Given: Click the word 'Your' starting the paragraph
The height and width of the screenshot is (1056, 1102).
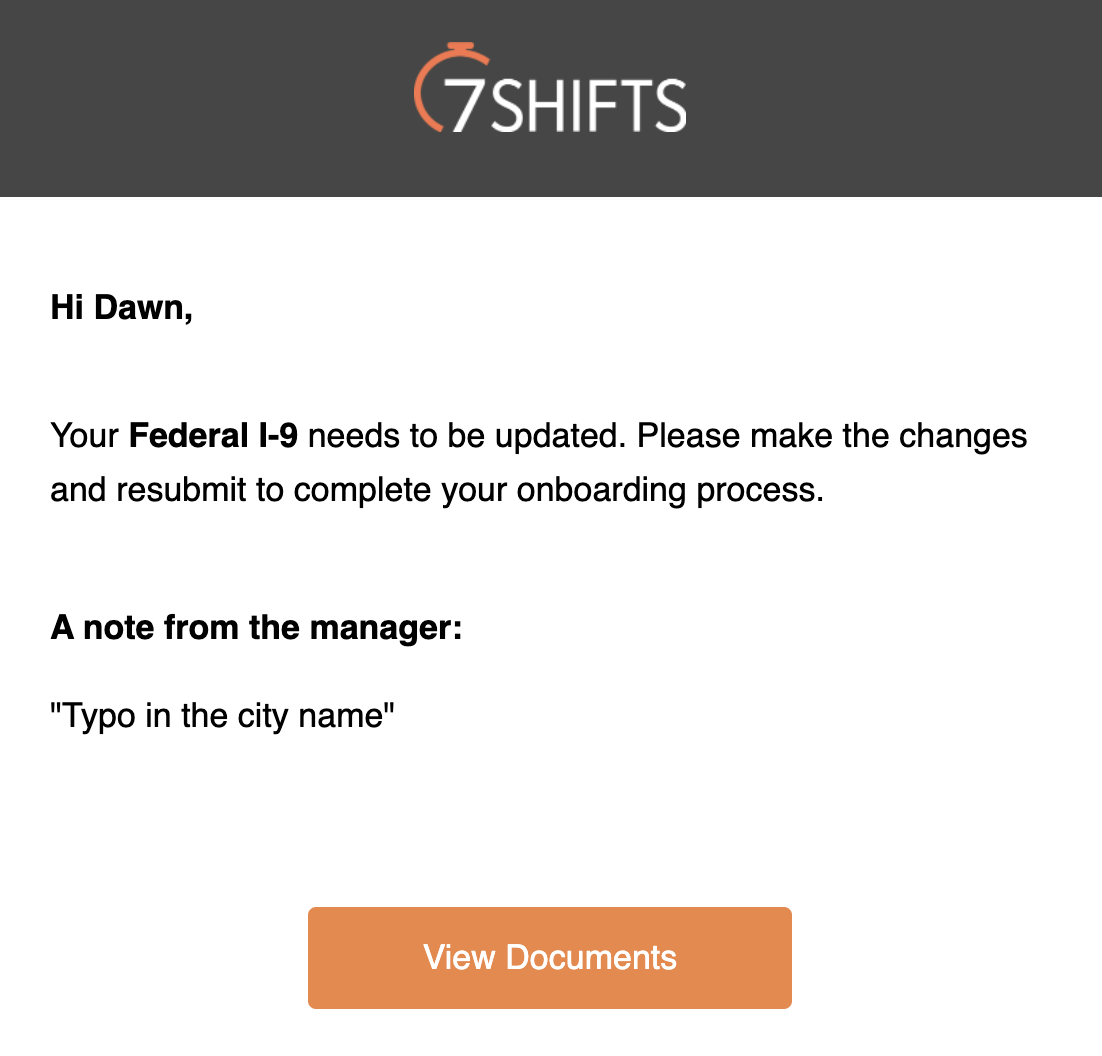Looking at the screenshot, I should pyautogui.click(x=84, y=436).
